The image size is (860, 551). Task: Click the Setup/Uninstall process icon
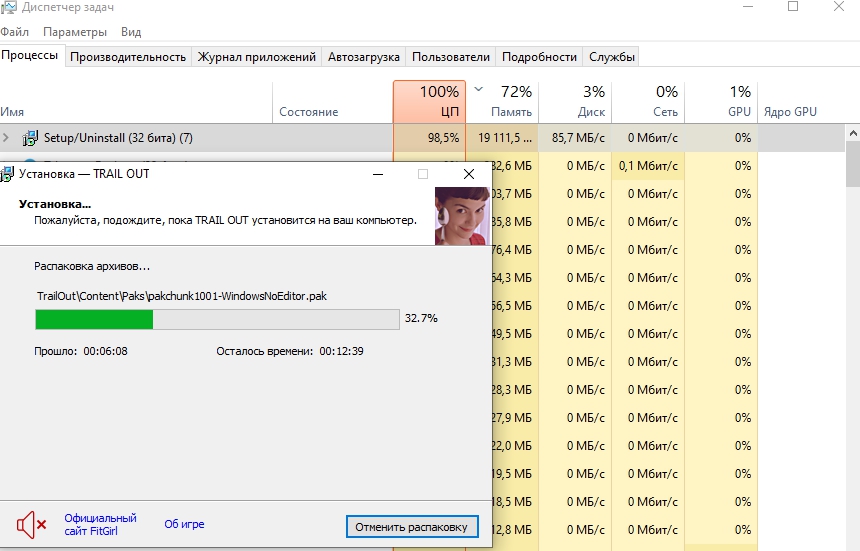(30, 138)
